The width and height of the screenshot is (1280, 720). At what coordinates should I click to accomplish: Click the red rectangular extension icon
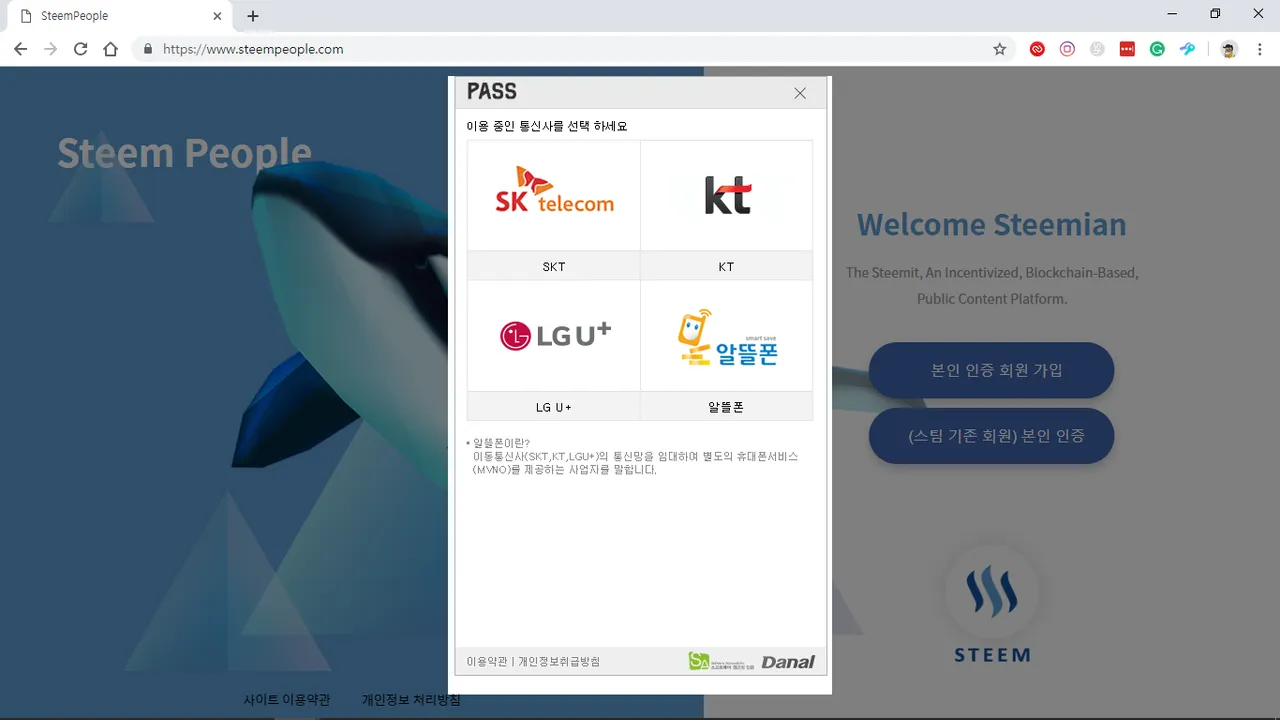(1127, 49)
